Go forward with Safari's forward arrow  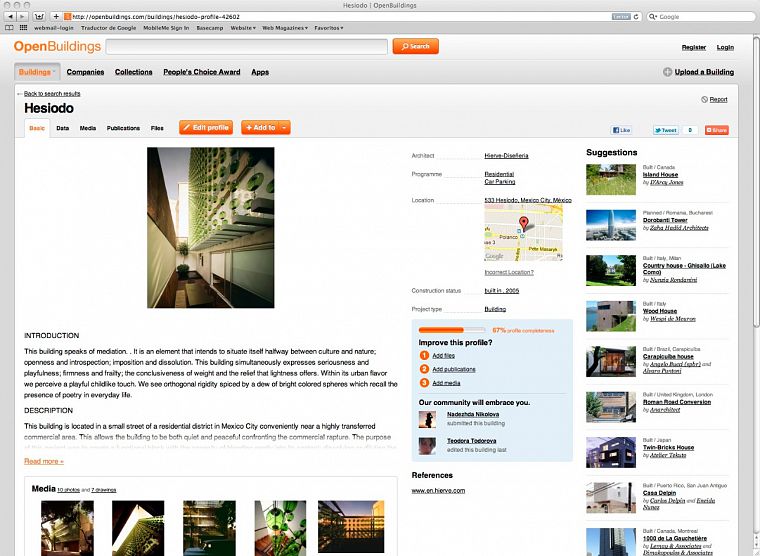[22, 16]
